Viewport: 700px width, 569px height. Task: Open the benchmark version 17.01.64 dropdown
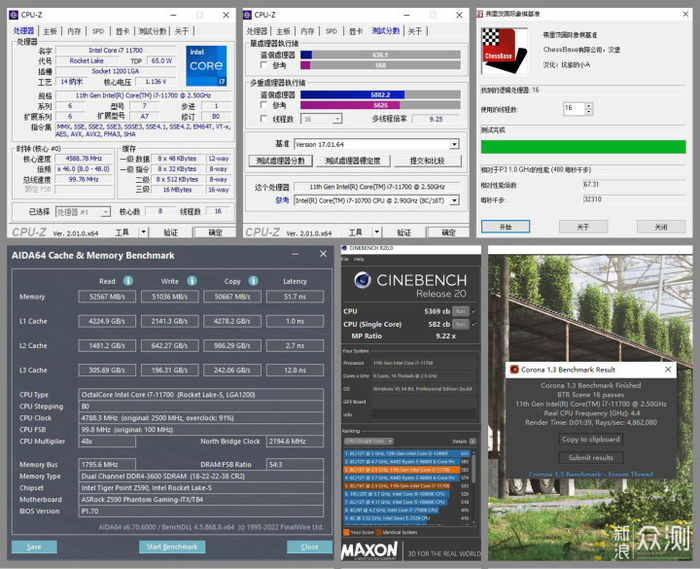pos(454,144)
